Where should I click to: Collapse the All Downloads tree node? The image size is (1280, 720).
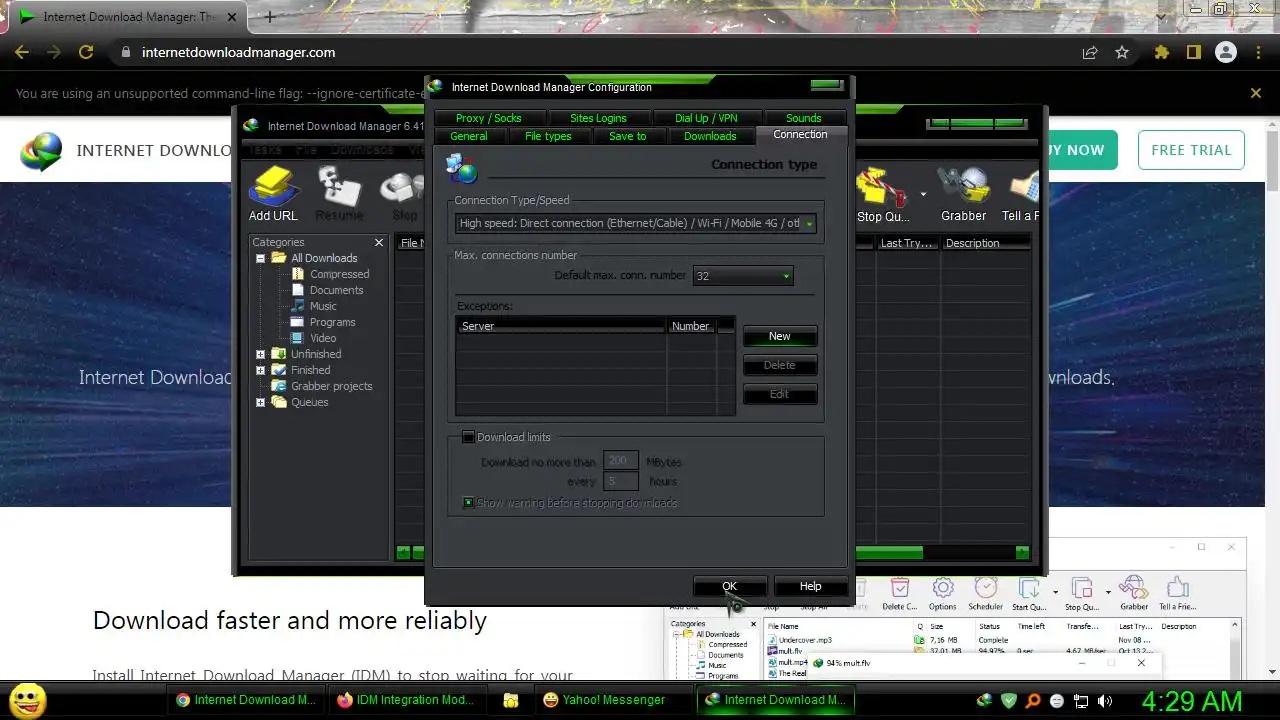coord(260,258)
